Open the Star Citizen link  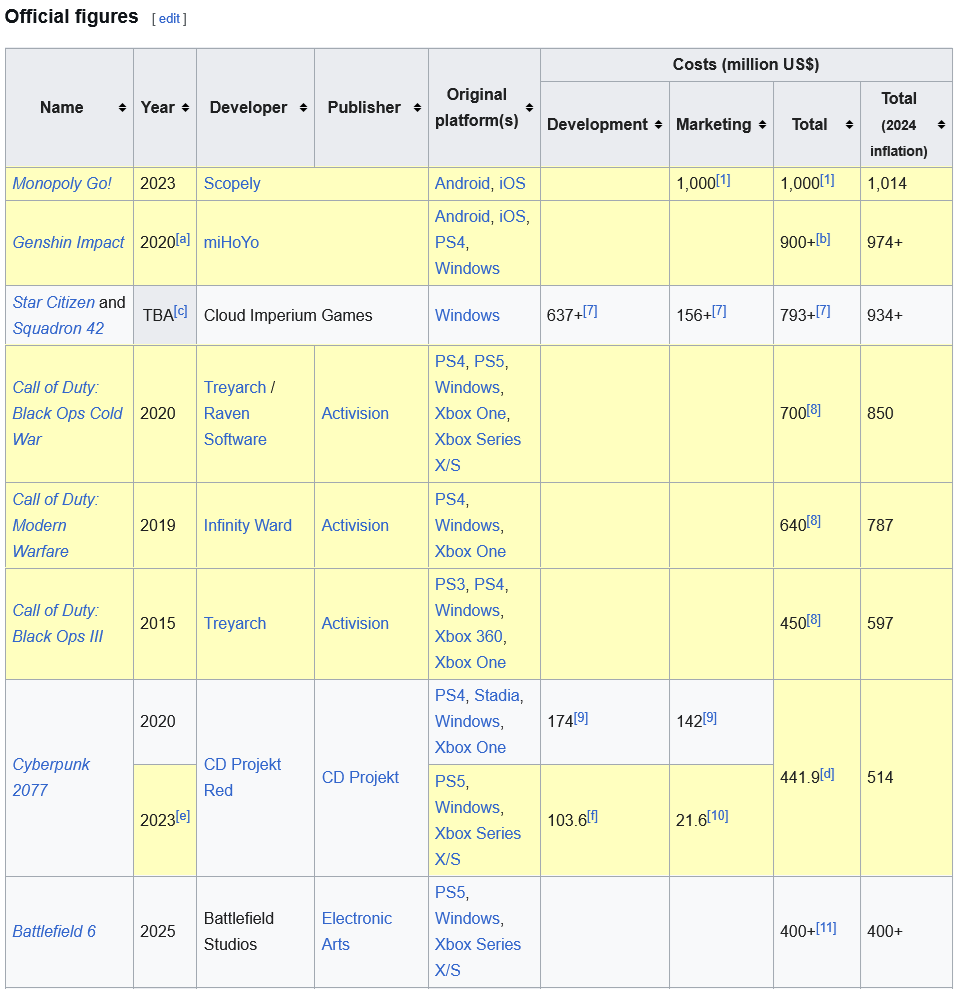54,302
